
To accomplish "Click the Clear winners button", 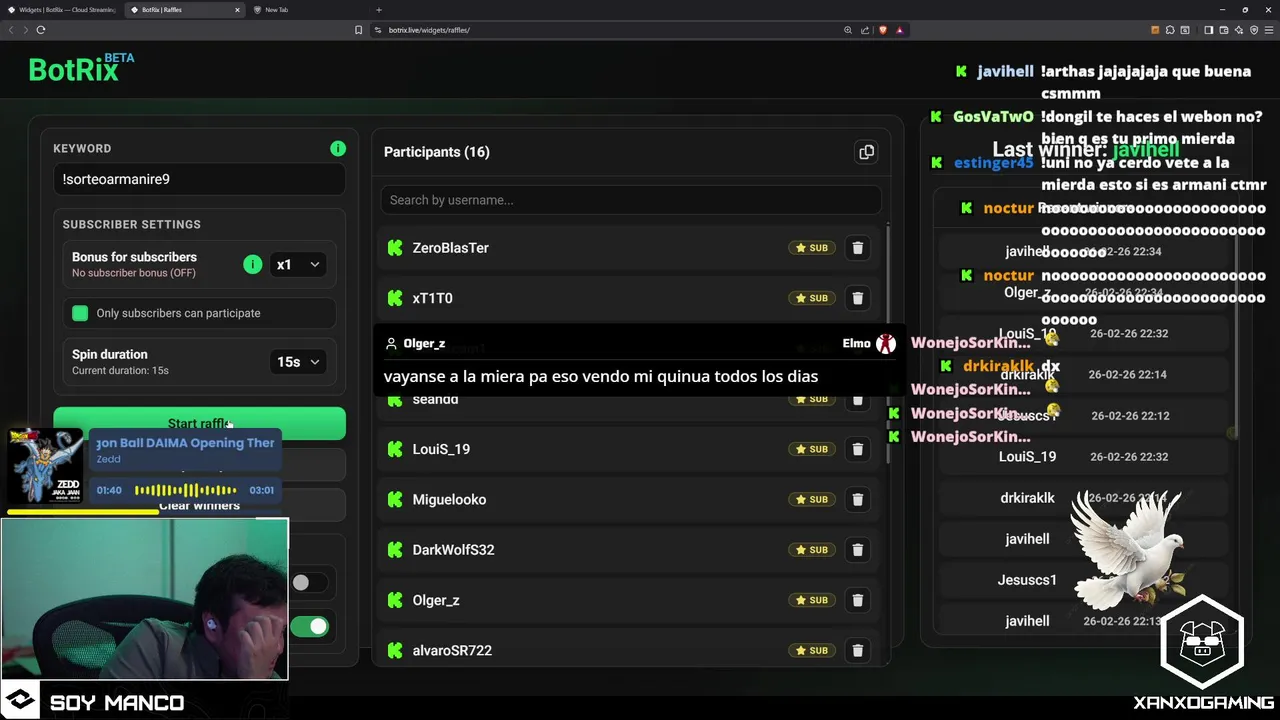I will 199,505.
